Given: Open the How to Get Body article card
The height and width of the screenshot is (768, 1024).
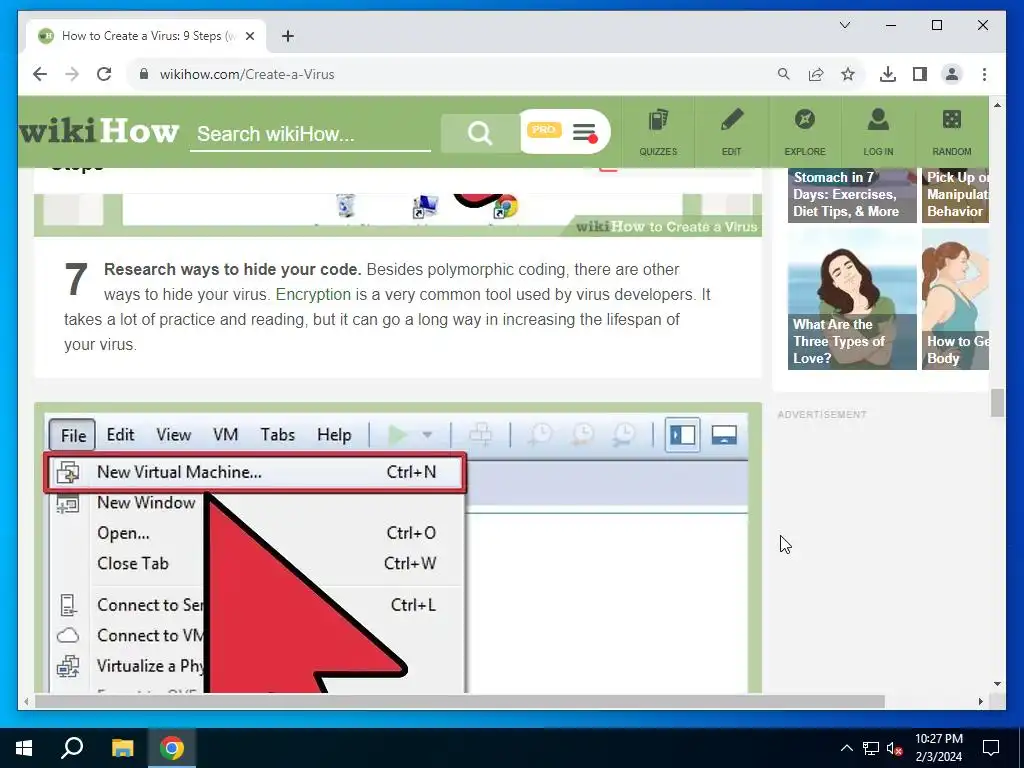Looking at the screenshot, I should tap(955, 299).
